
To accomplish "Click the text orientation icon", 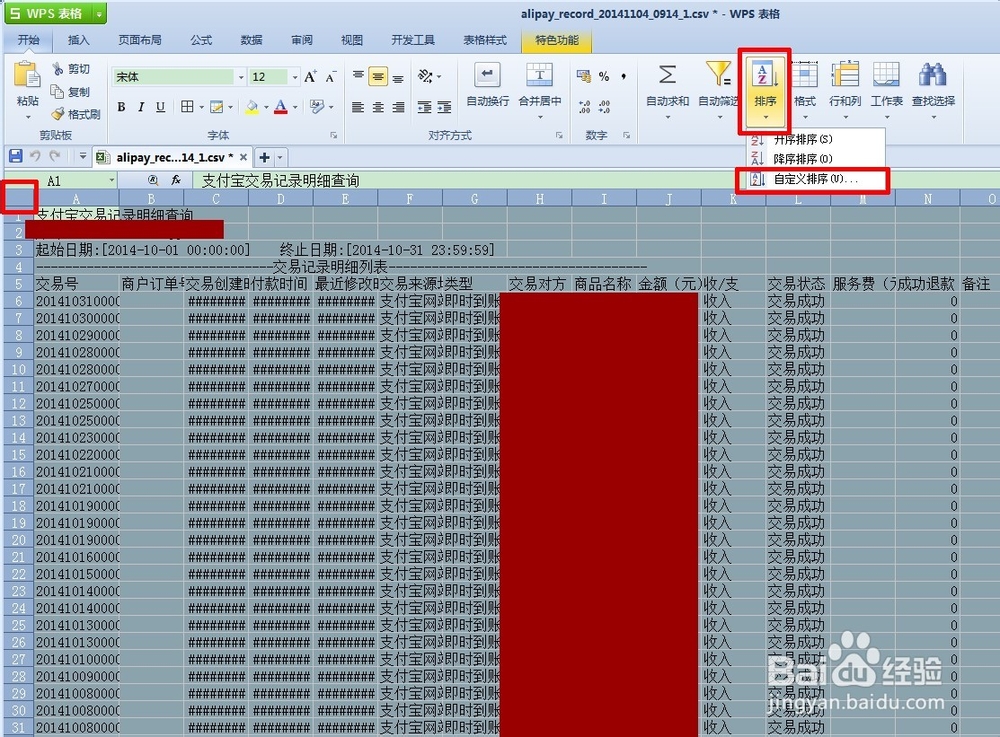I will tap(425, 77).
